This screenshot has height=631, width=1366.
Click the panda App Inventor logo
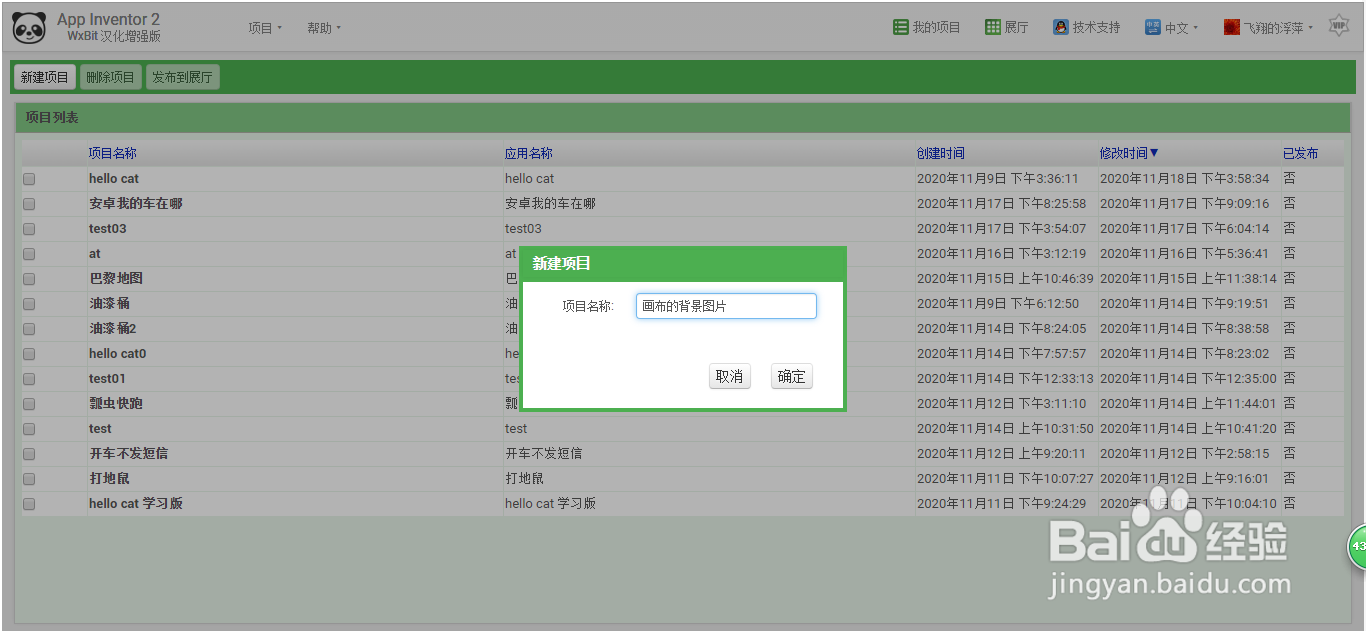pos(29,27)
